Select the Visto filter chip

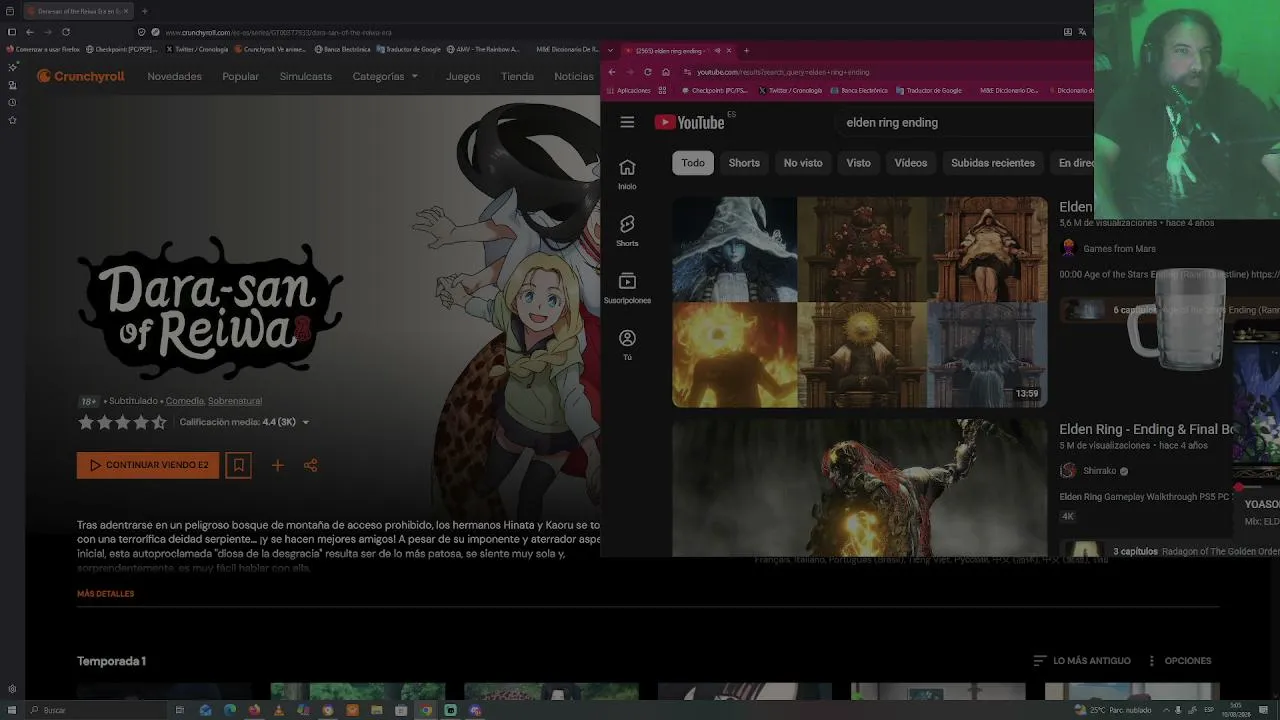tap(859, 163)
